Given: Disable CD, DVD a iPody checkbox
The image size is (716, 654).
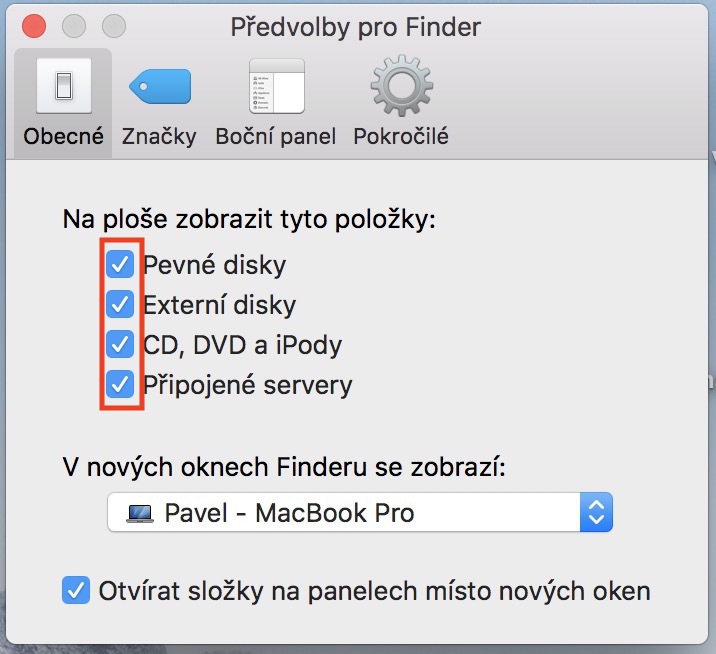Looking at the screenshot, I should coord(121,345).
